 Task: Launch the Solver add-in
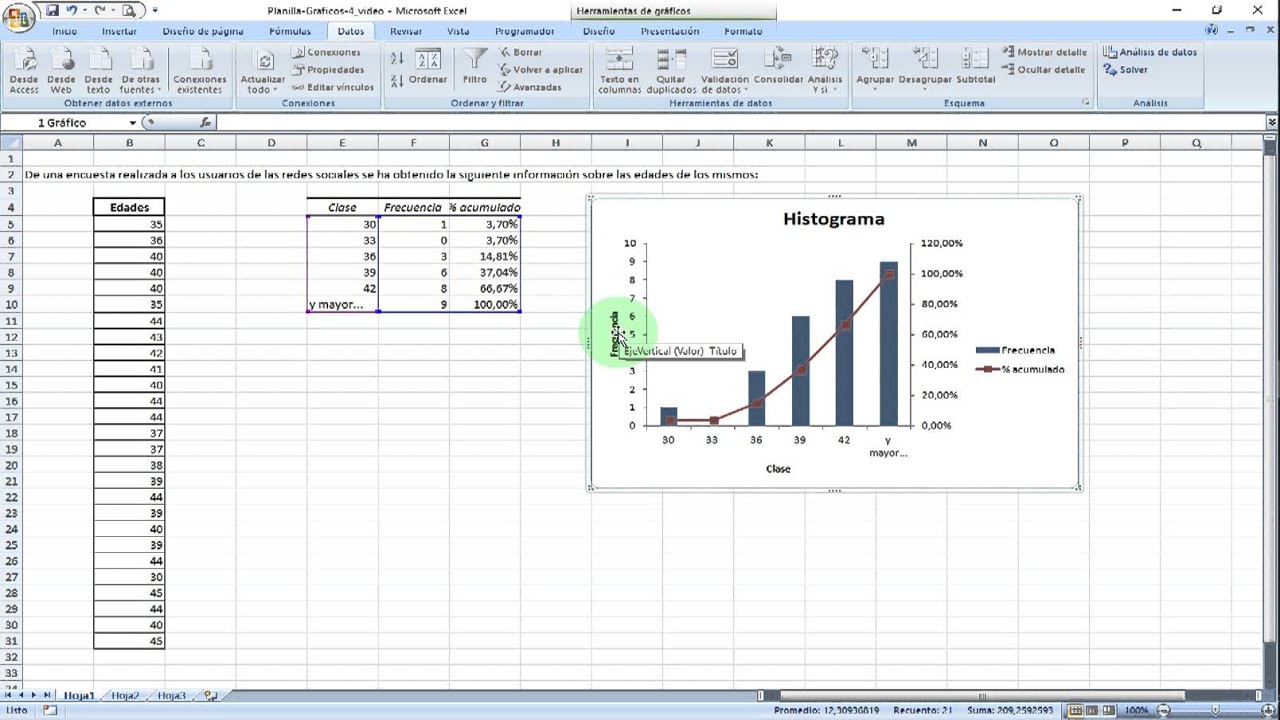click(x=1126, y=70)
